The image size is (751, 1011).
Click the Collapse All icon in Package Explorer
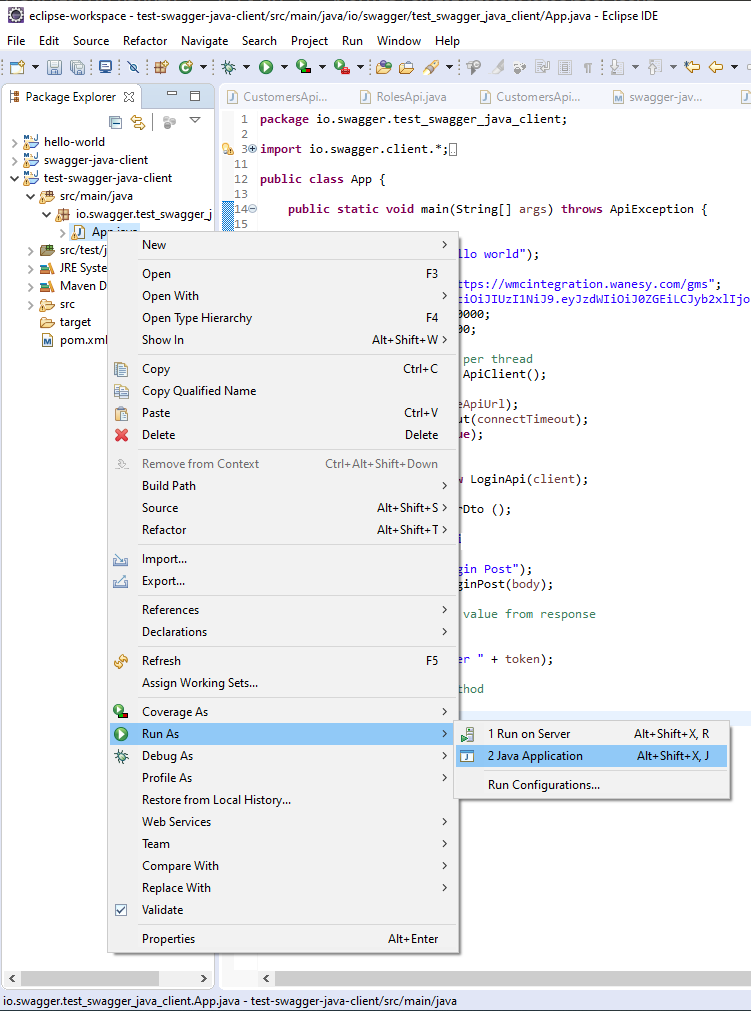coord(116,121)
